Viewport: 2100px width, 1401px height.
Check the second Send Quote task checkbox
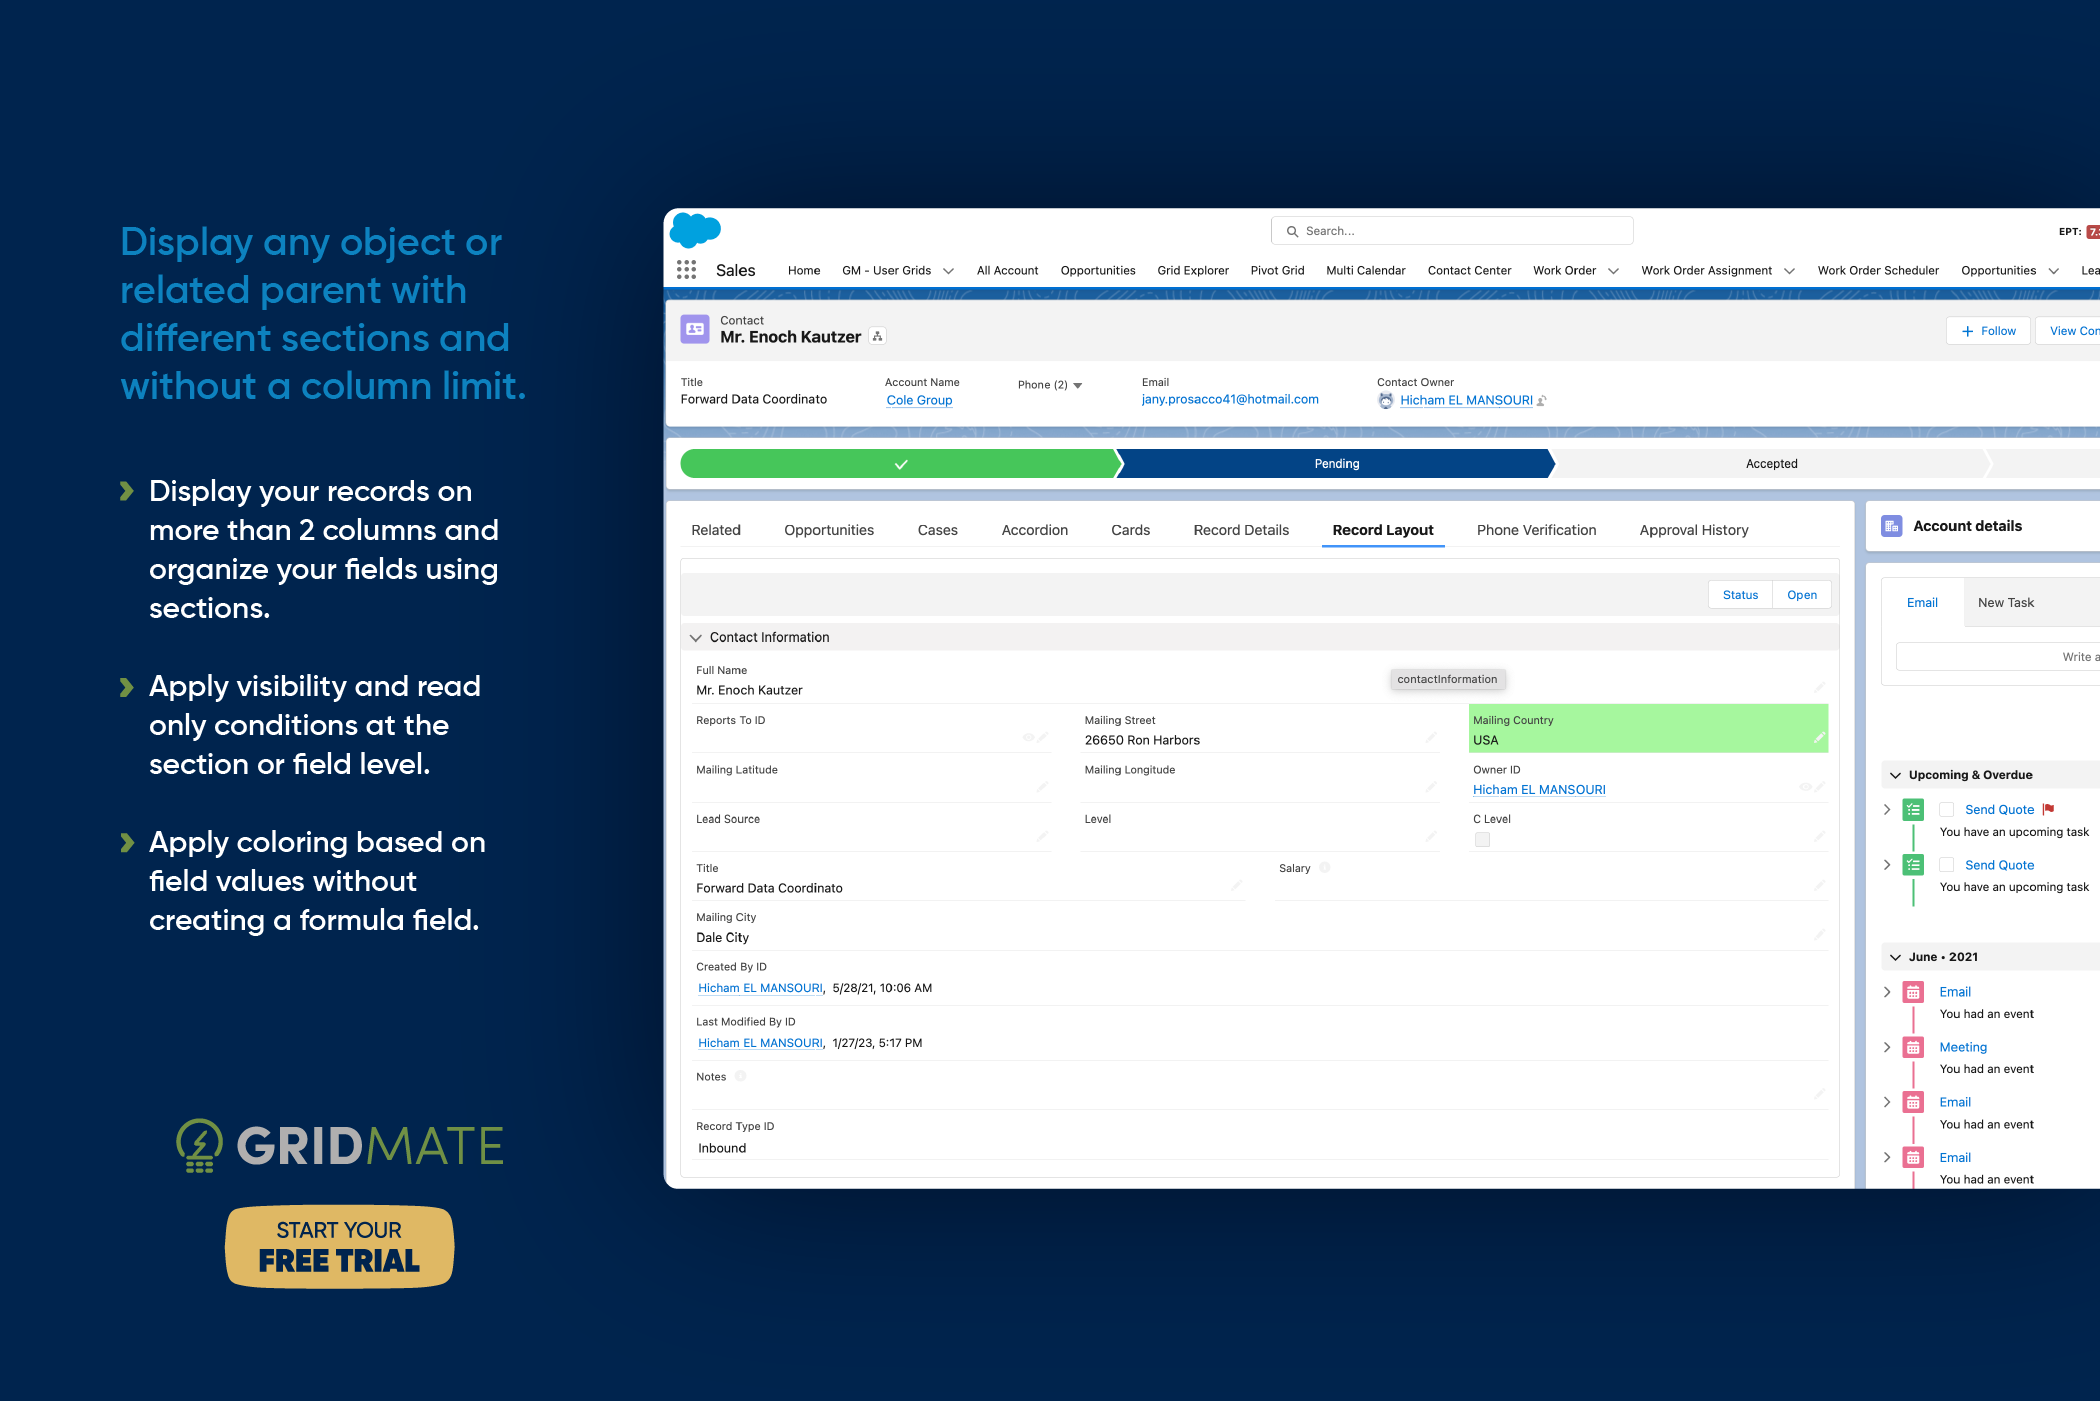(x=1946, y=865)
